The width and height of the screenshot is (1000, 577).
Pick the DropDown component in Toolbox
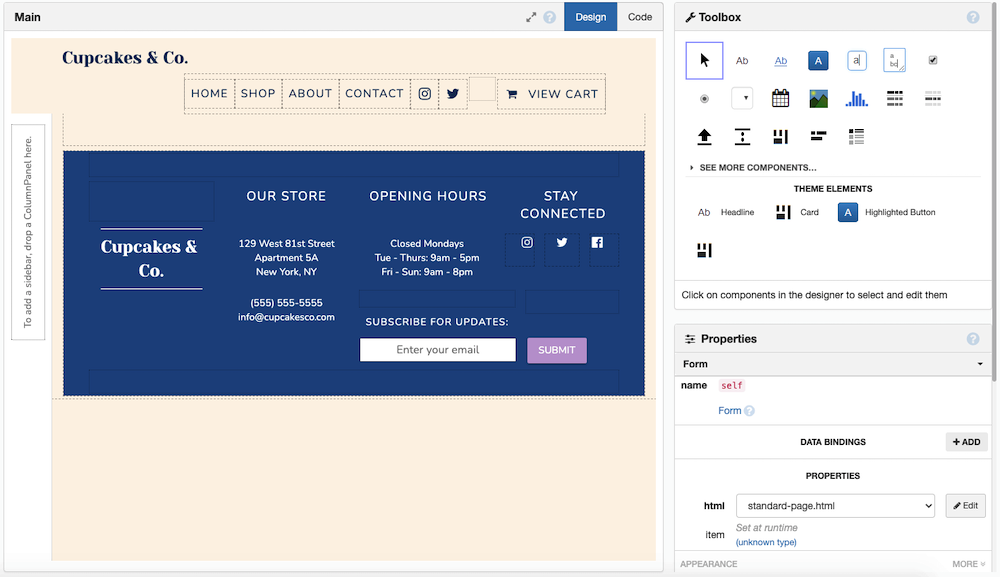(x=742, y=98)
